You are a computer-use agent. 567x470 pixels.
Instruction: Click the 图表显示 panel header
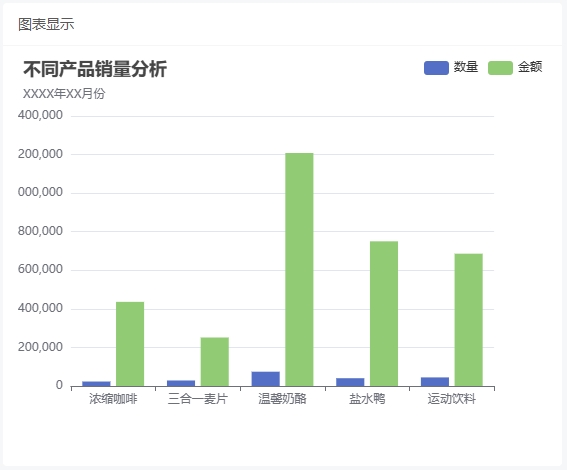click(x=46, y=25)
